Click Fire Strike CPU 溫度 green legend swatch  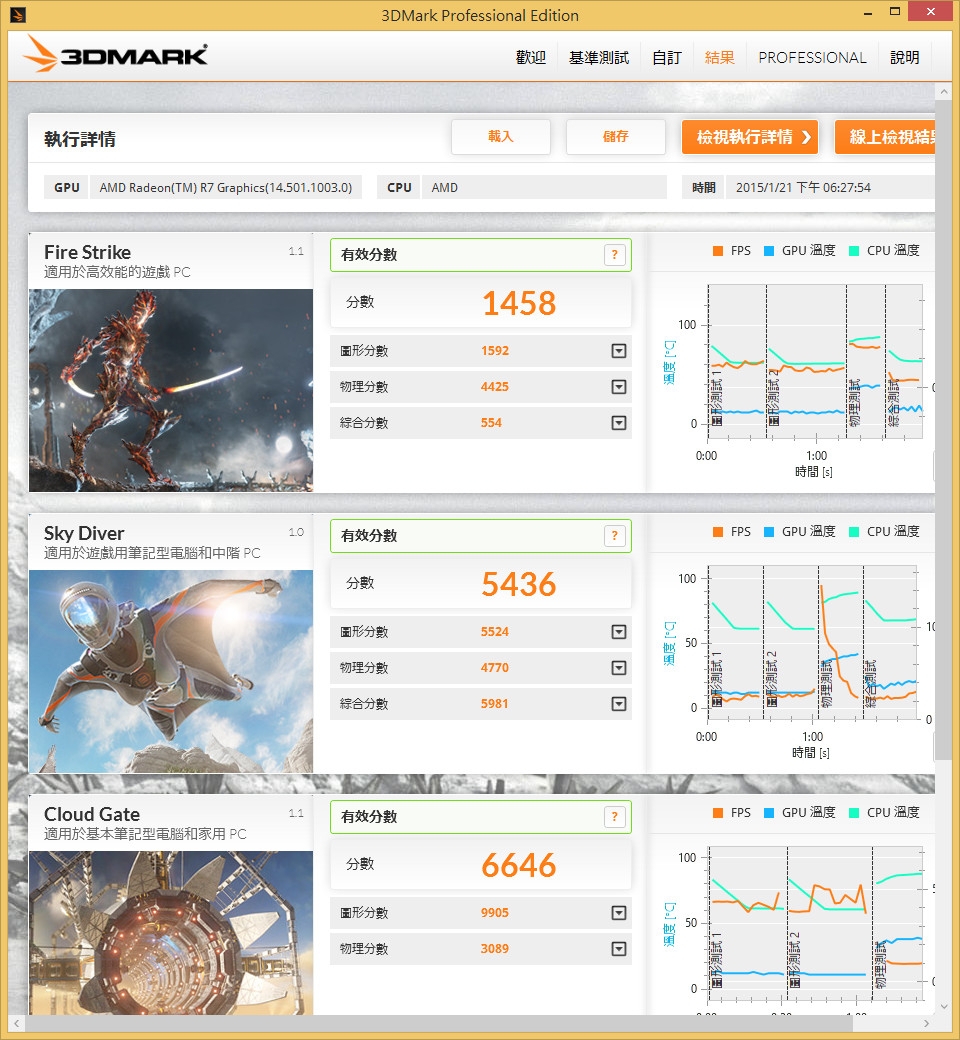pyautogui.click(x=854, y=251)
